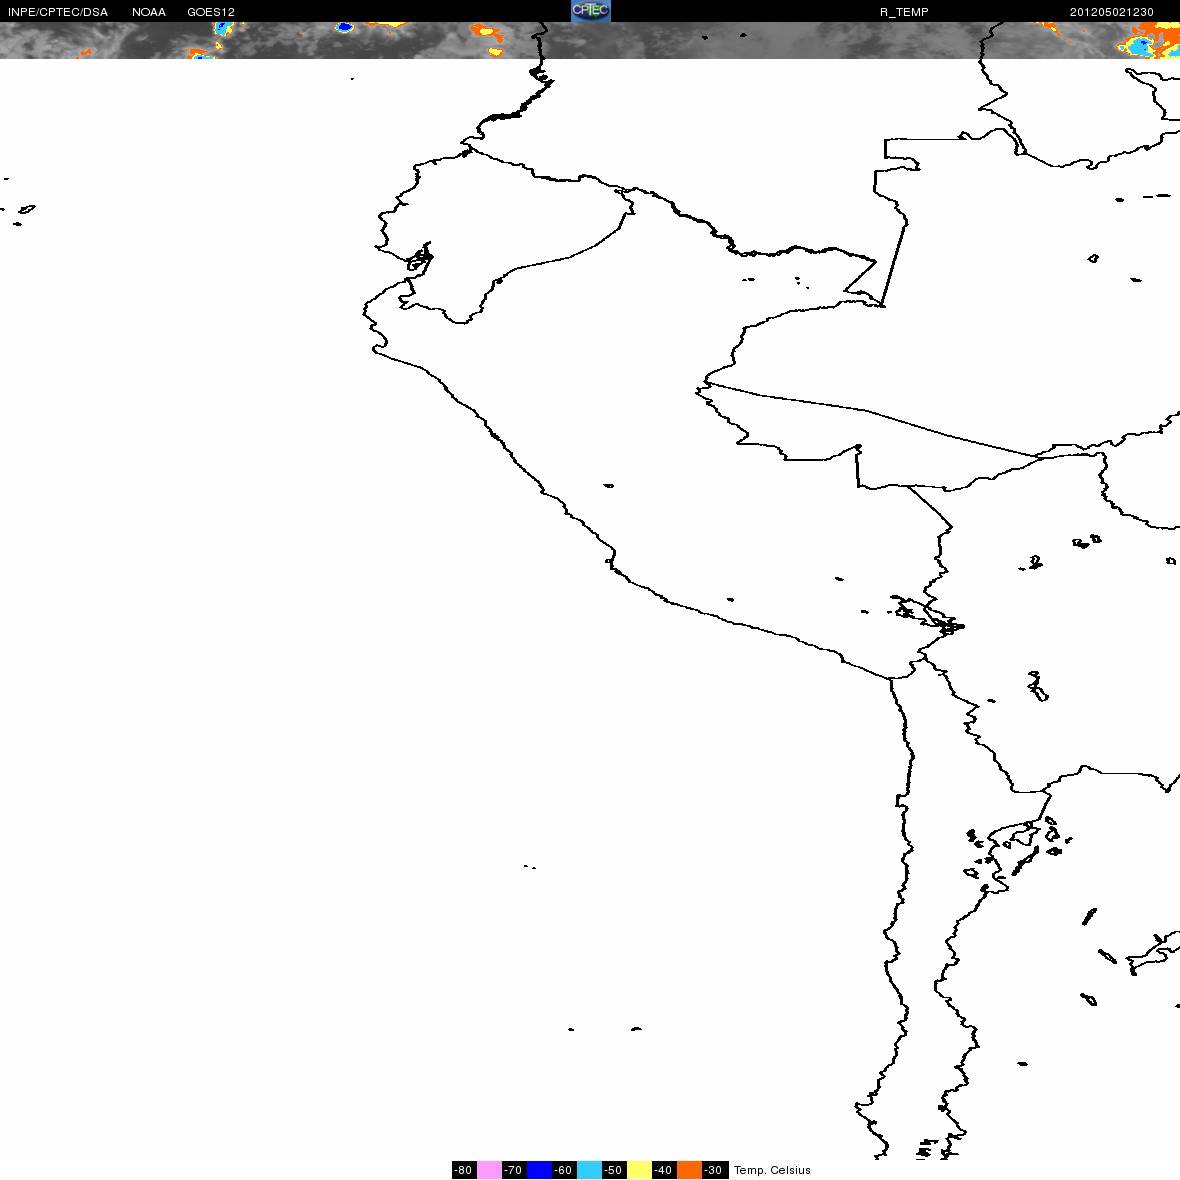1180x1180 pixels.
Task: Click the -30 legend label
Action: point(713,1170)
